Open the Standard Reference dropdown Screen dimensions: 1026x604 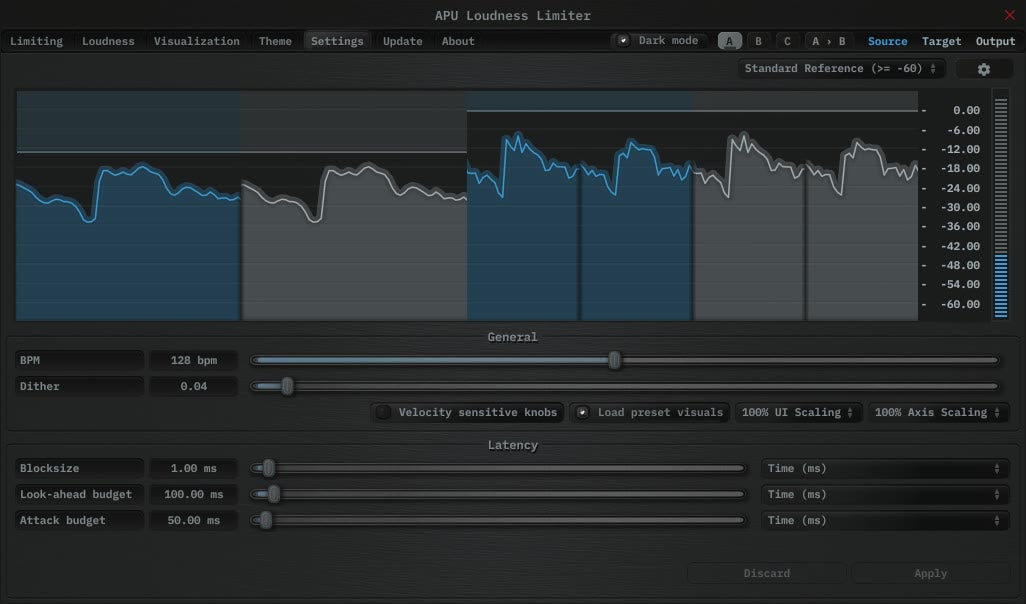pos(841,69)
